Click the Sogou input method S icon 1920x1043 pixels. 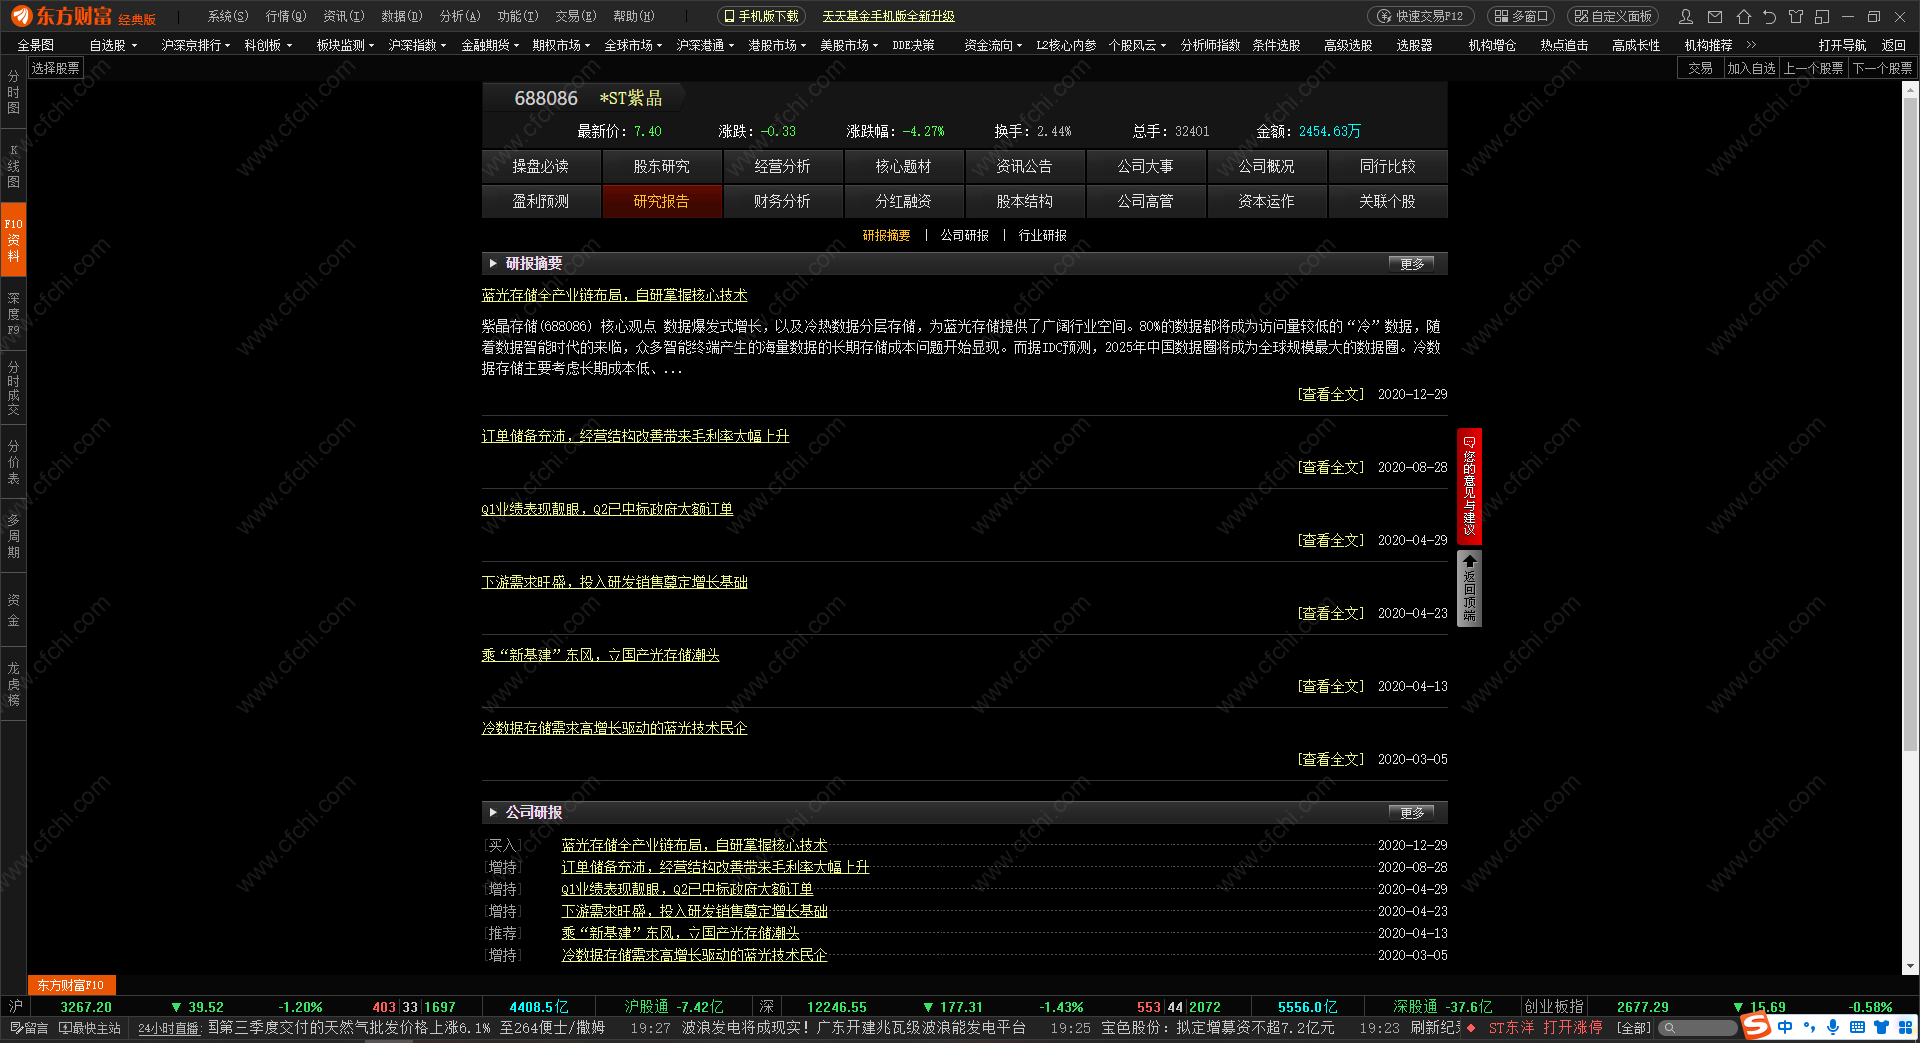pos(1756,1026)
